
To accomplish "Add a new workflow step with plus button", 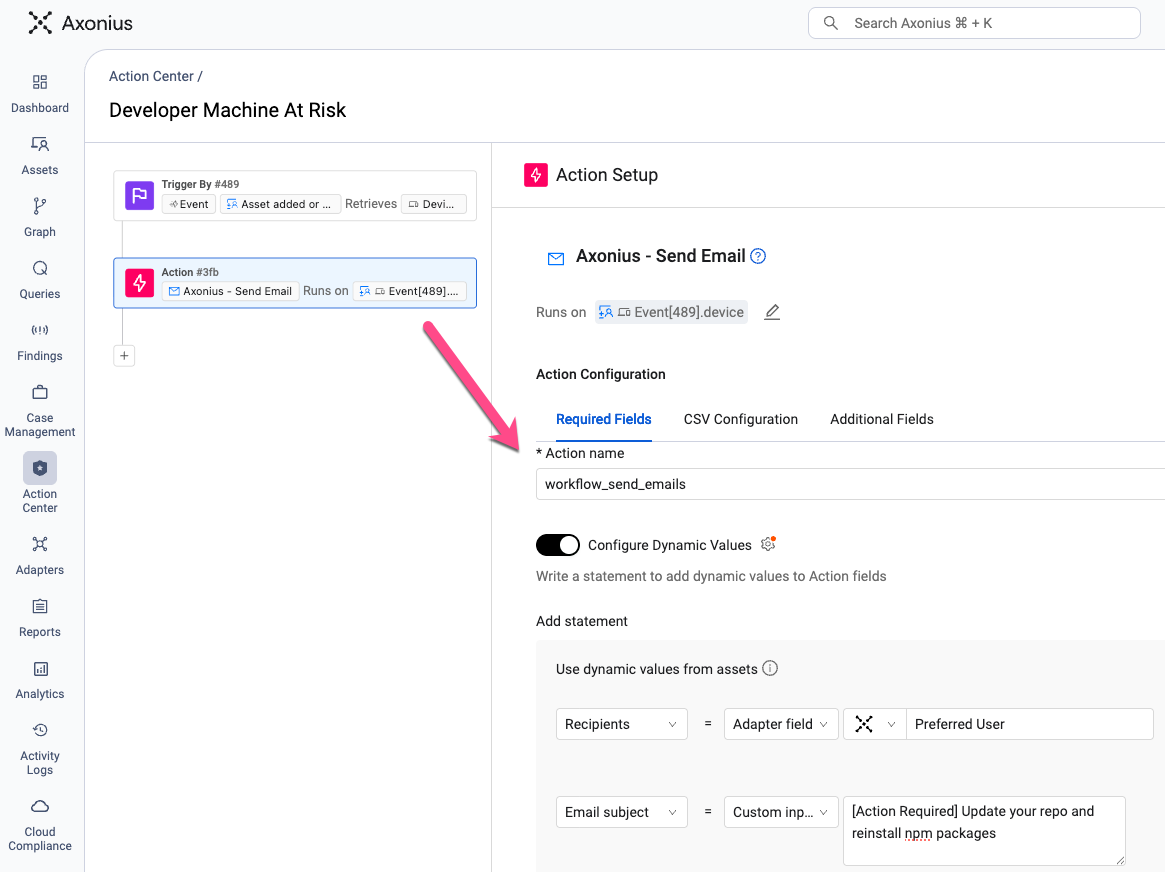I will click(x=124, y=356).
